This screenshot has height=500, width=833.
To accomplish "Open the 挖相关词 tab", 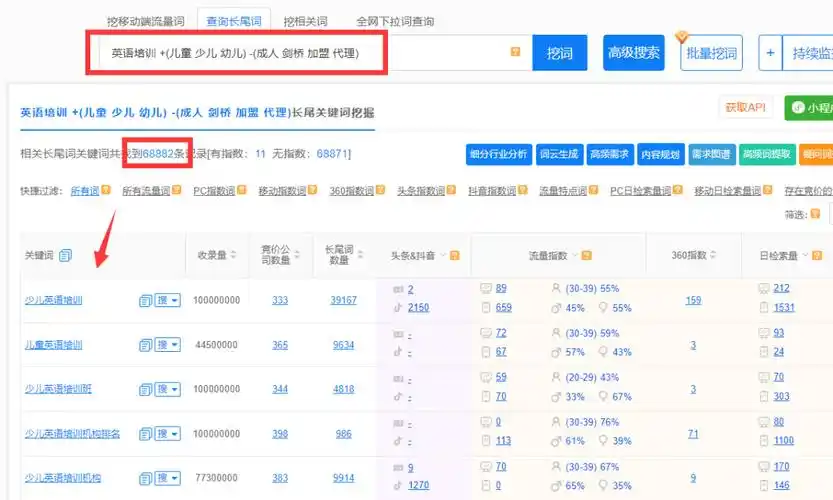I will pos(305,22).
